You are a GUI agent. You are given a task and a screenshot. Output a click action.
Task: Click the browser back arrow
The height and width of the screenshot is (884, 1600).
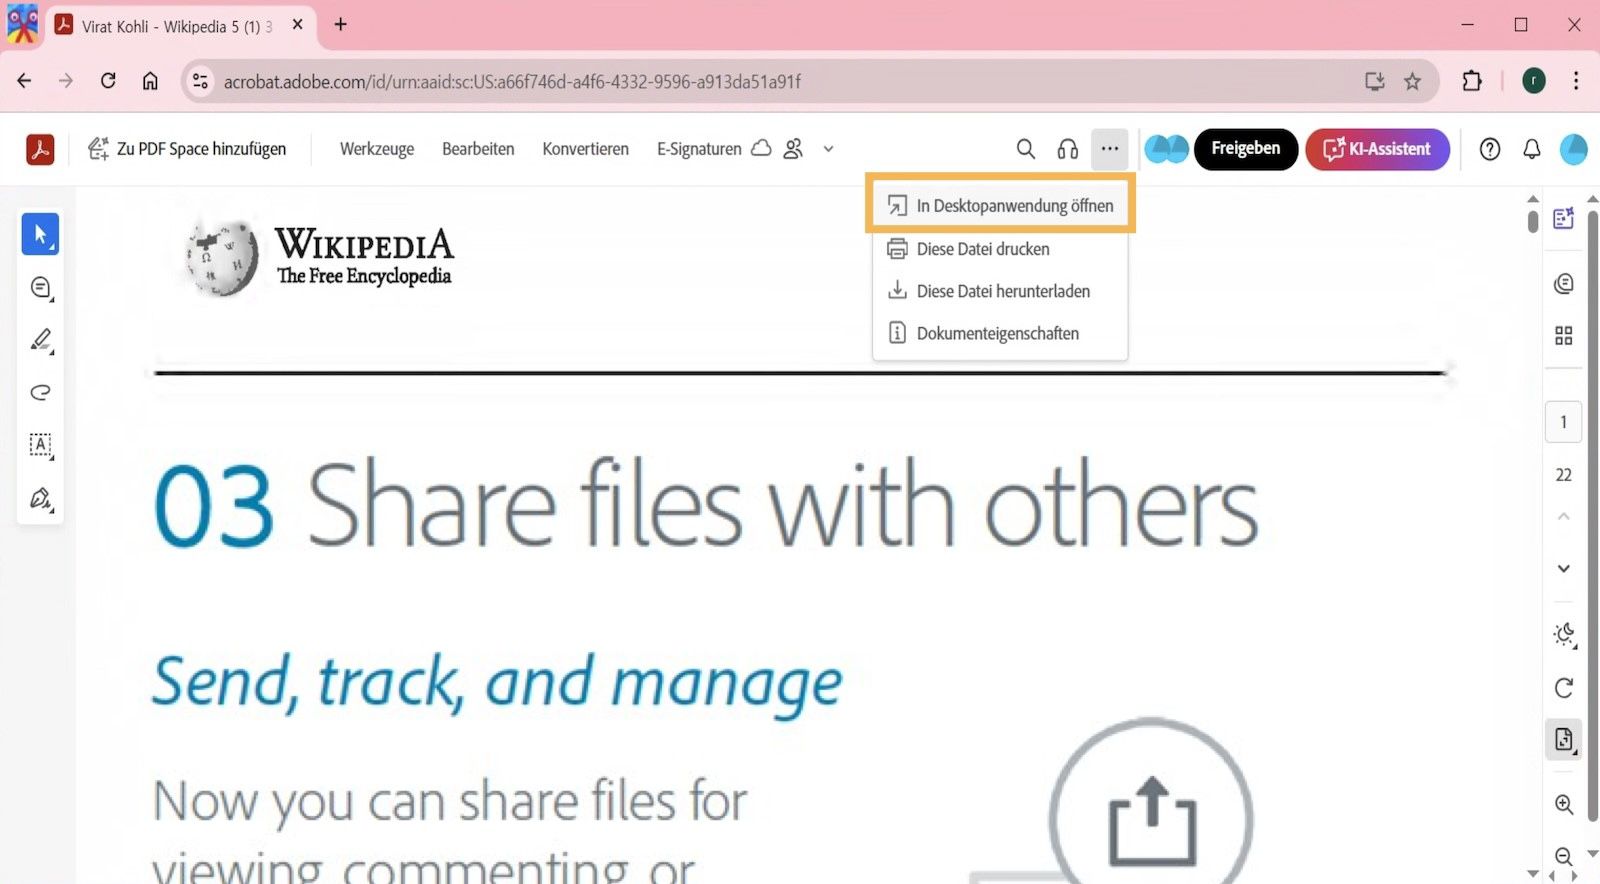click(25, 81)
